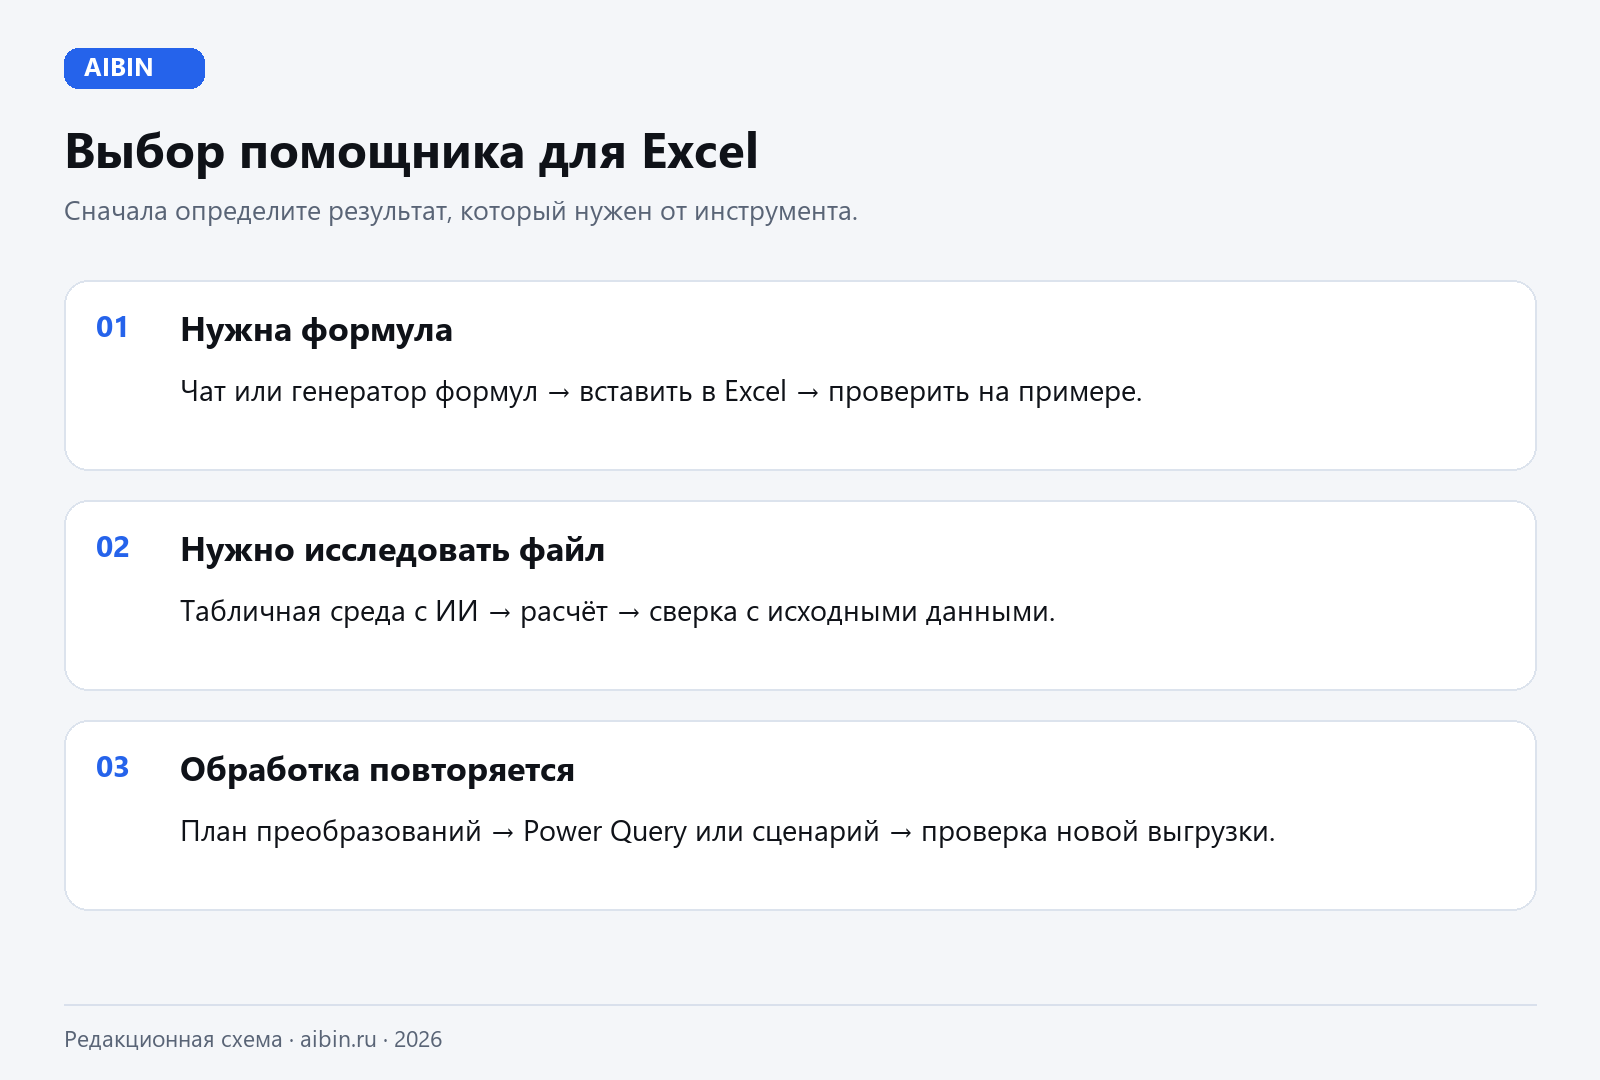Open the "Нужно исследовать файл" card title

click(392, 550)
